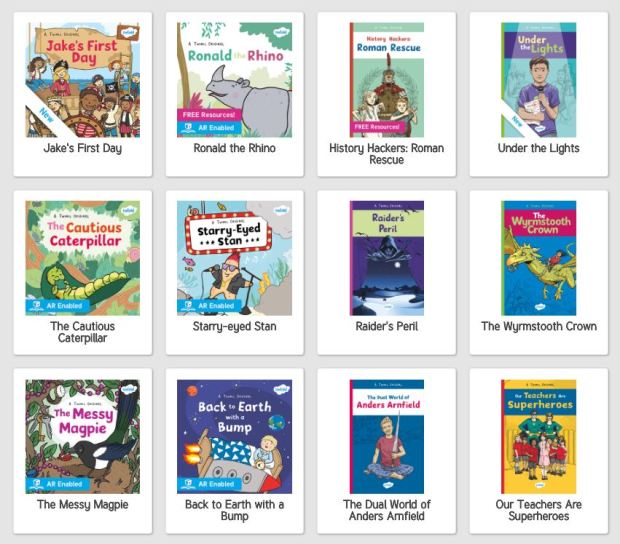Open Jake's First Day book cover
The width and height of the screenshot is (620, 544).
pos(83,80)
